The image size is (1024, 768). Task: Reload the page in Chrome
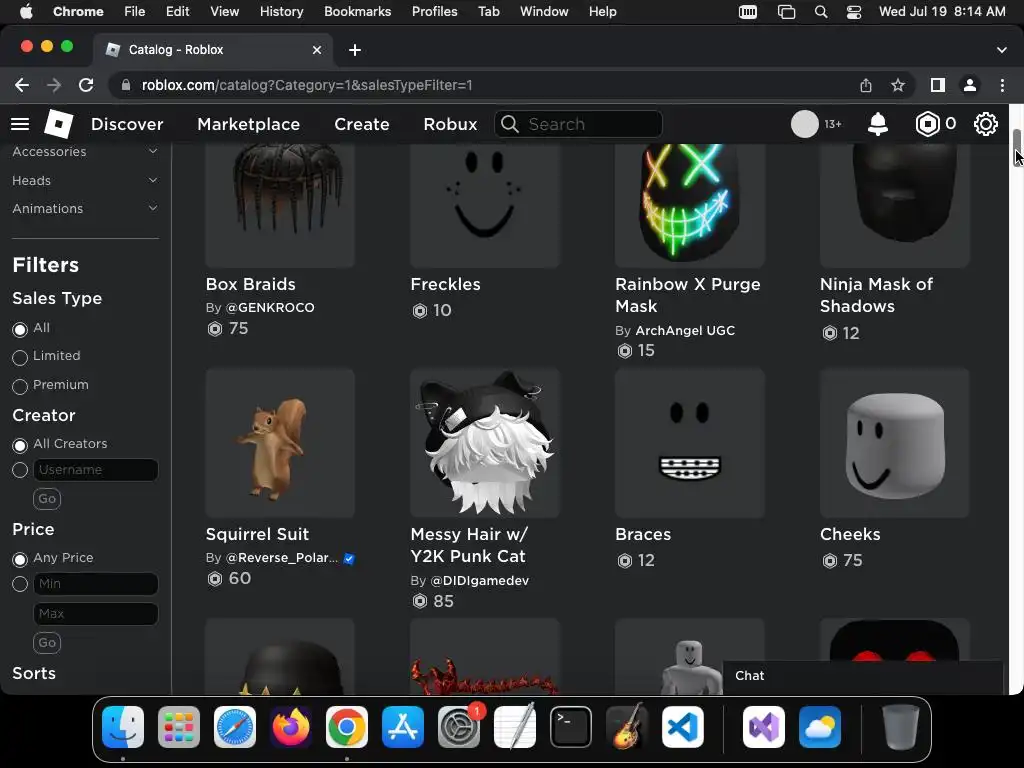pos(86,85)
